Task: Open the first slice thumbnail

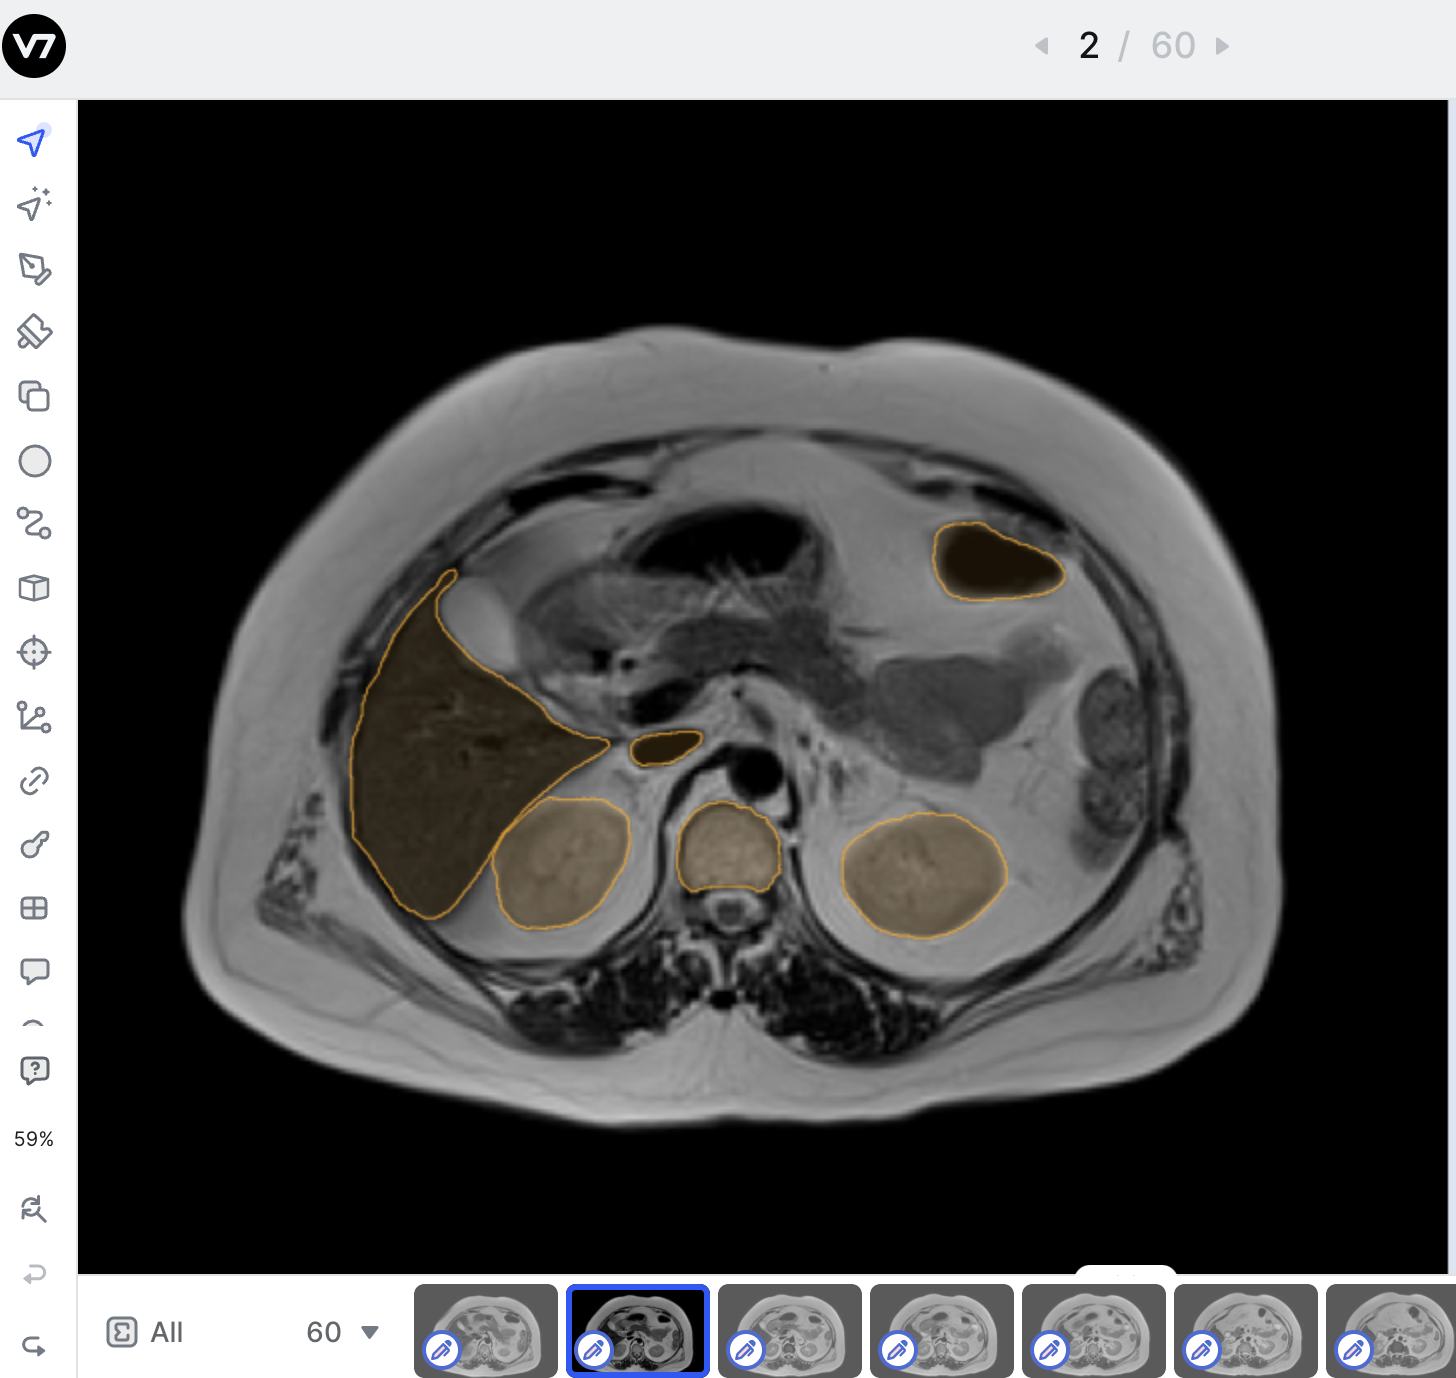Action: tap(486, 1331)
